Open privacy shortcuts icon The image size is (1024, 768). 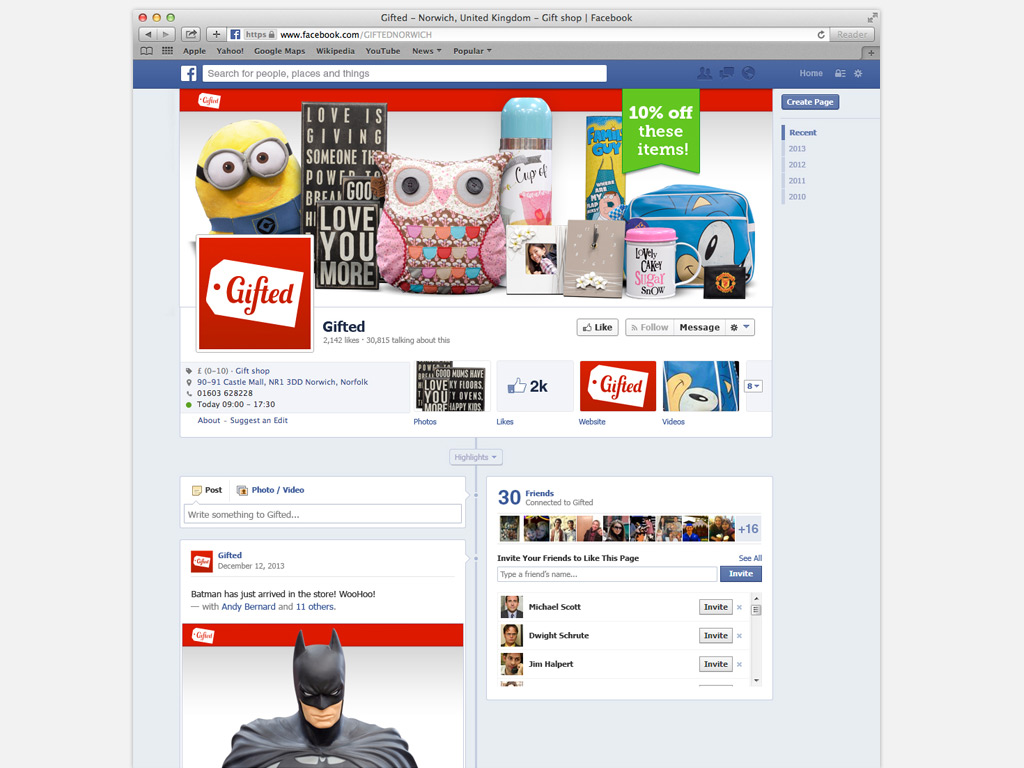(840, 74)
